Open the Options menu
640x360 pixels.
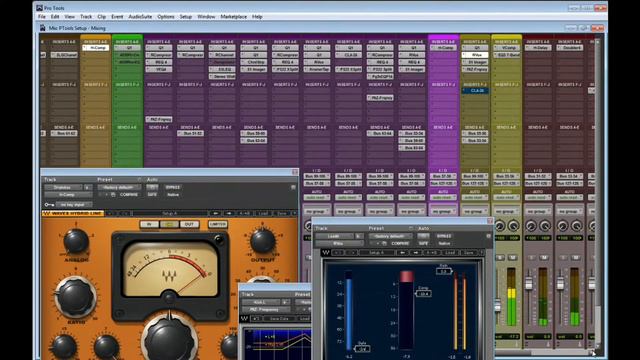pyautogui.click(x=166, y=17)
